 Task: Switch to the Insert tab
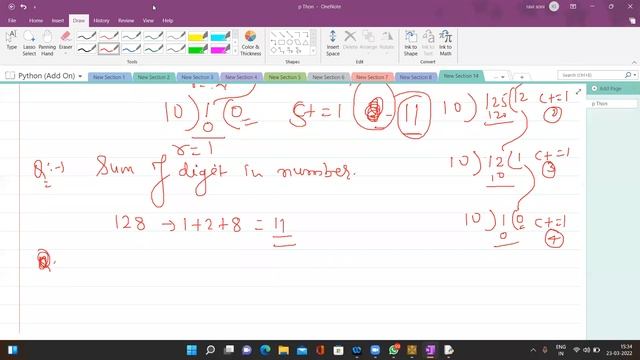pos(58,20)
